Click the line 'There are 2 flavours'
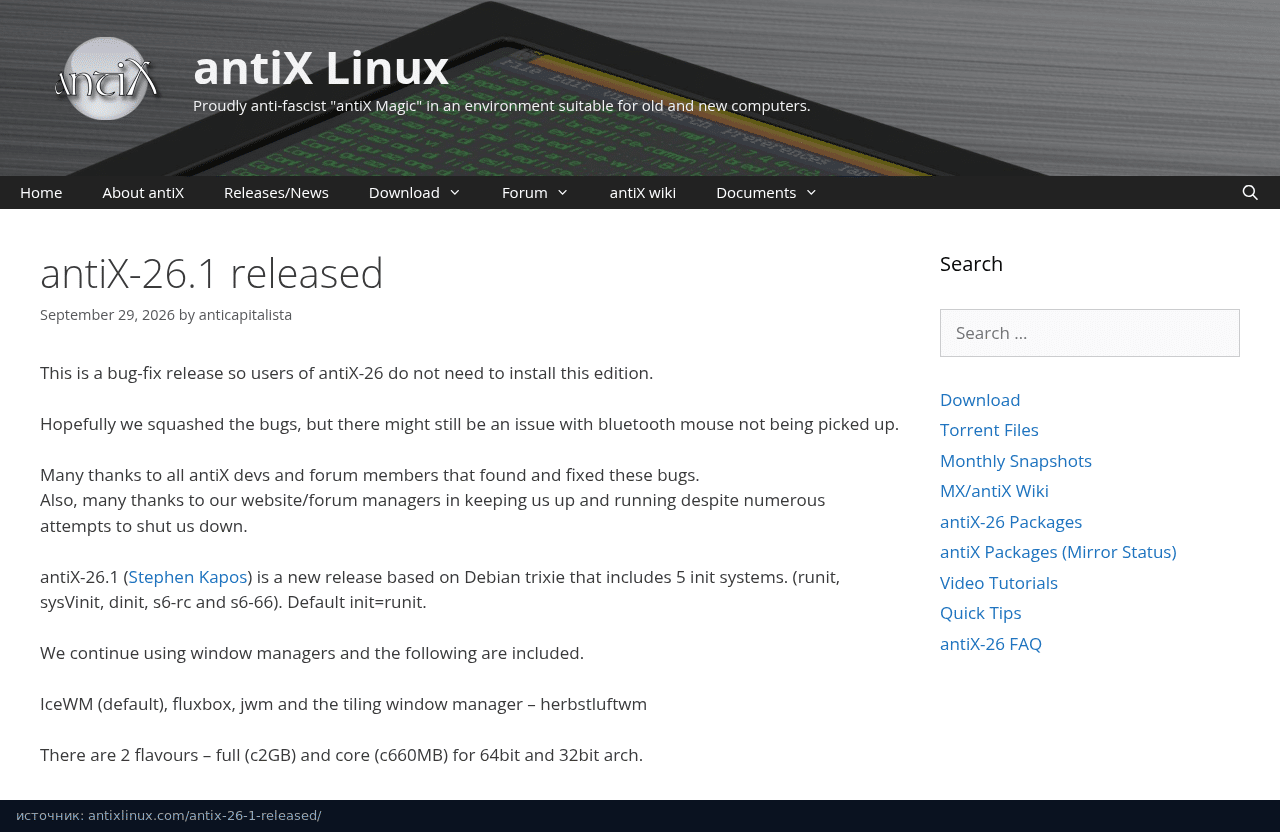Viewport: 1280px width, 832px height. coord(341,755)
